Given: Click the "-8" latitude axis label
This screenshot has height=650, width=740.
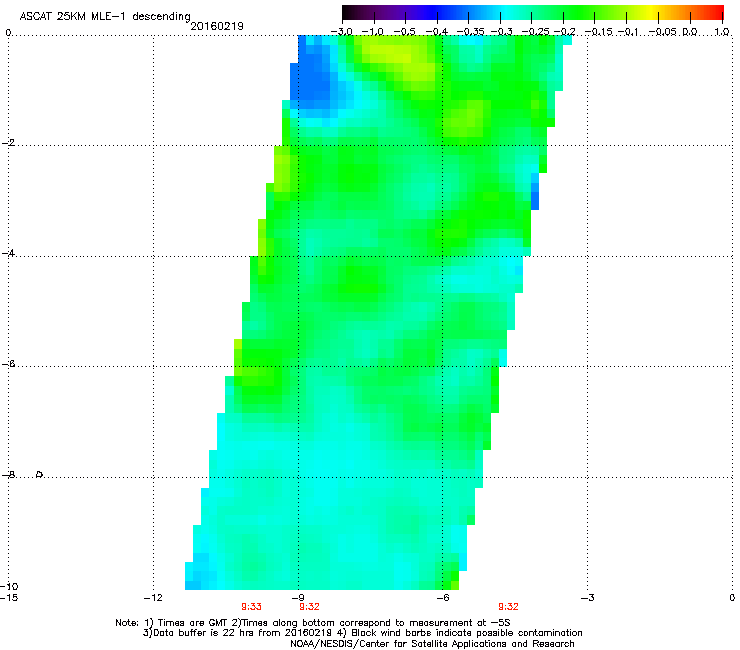Looking at the screenshot, I should tap(8, 475).
